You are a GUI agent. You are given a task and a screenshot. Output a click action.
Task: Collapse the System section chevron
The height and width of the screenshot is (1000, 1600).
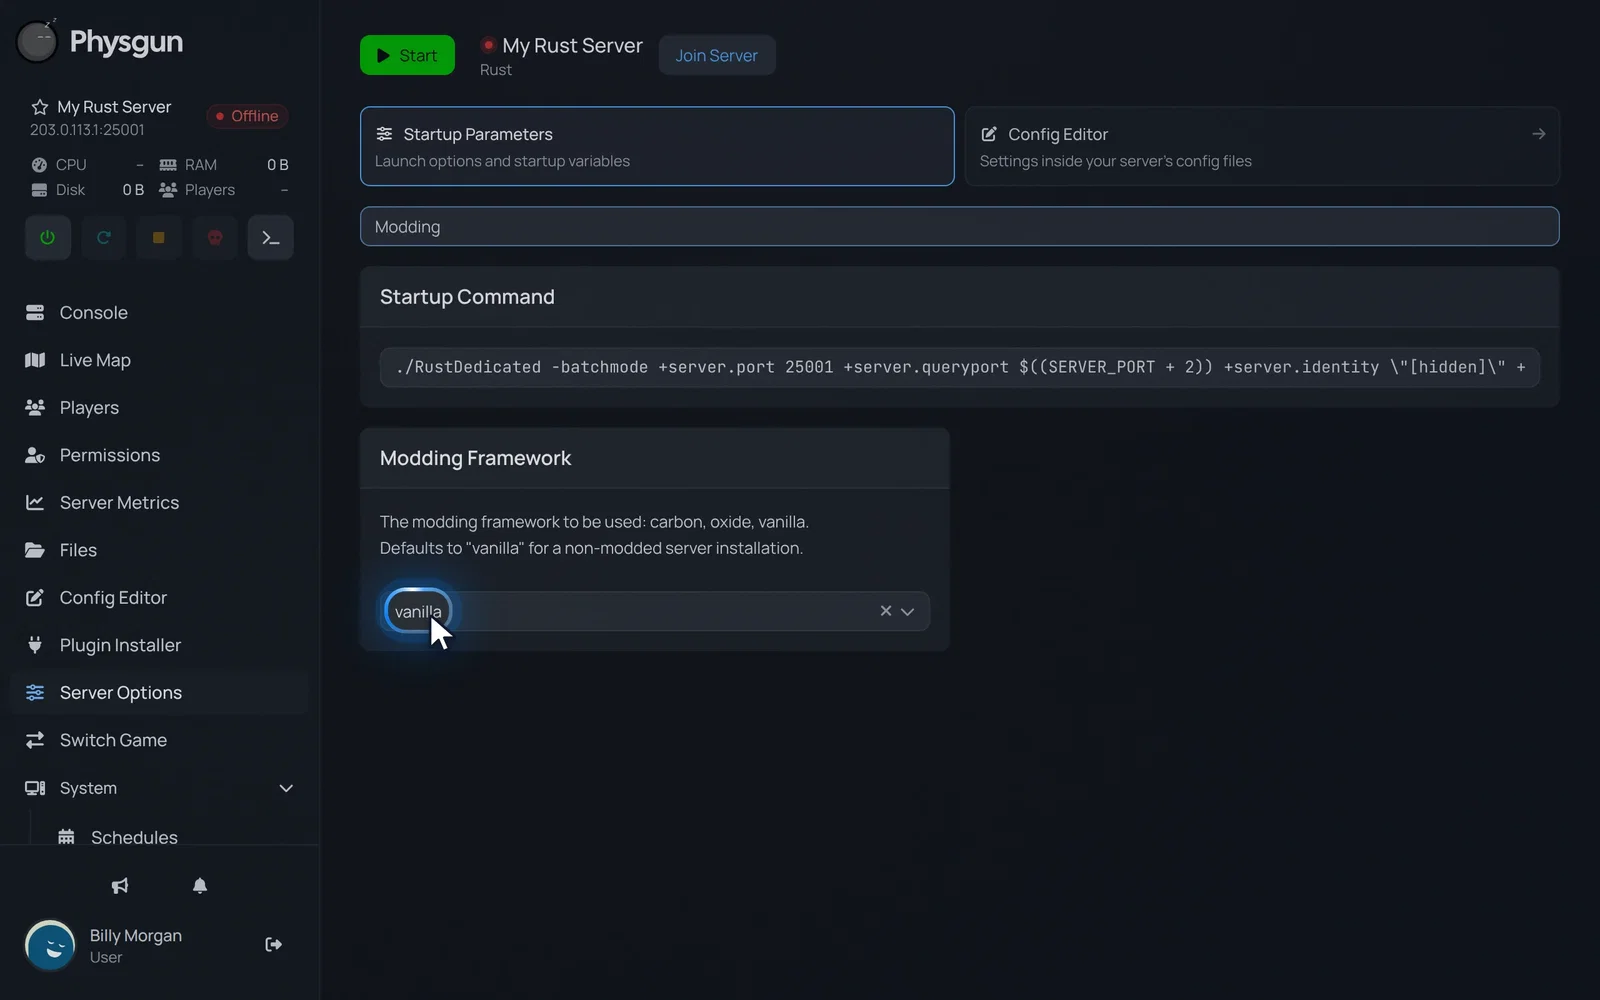pos(286,788)
